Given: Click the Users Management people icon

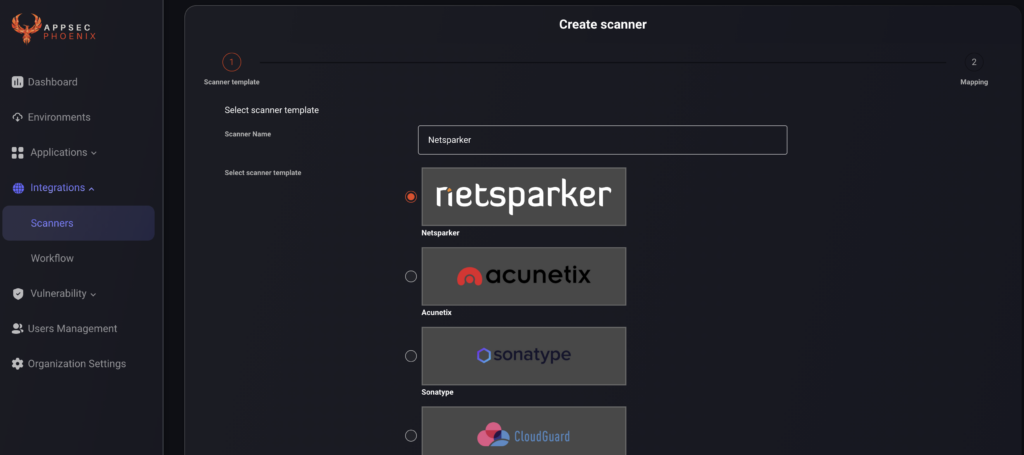Looking at the screenshot, I should (18, 329).
